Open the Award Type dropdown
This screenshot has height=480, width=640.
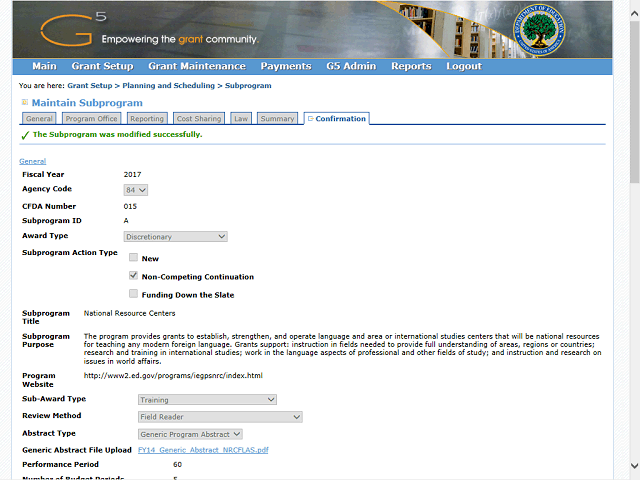coord(176,237)
